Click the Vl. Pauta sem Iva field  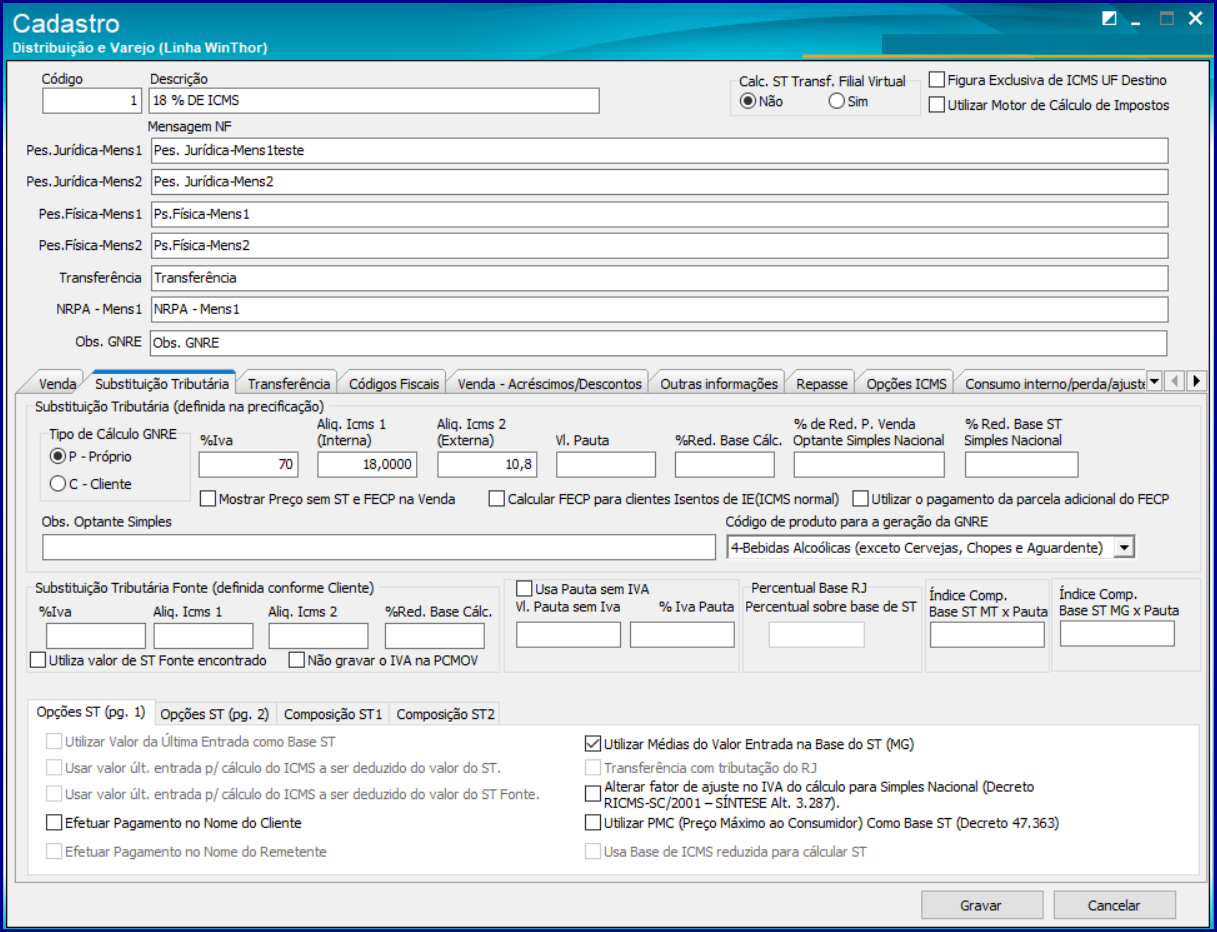click(x=568, y=635)
